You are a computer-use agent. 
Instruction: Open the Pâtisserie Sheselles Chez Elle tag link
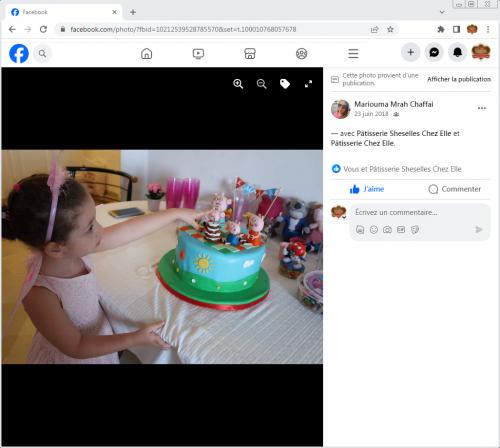pos(403,133)
